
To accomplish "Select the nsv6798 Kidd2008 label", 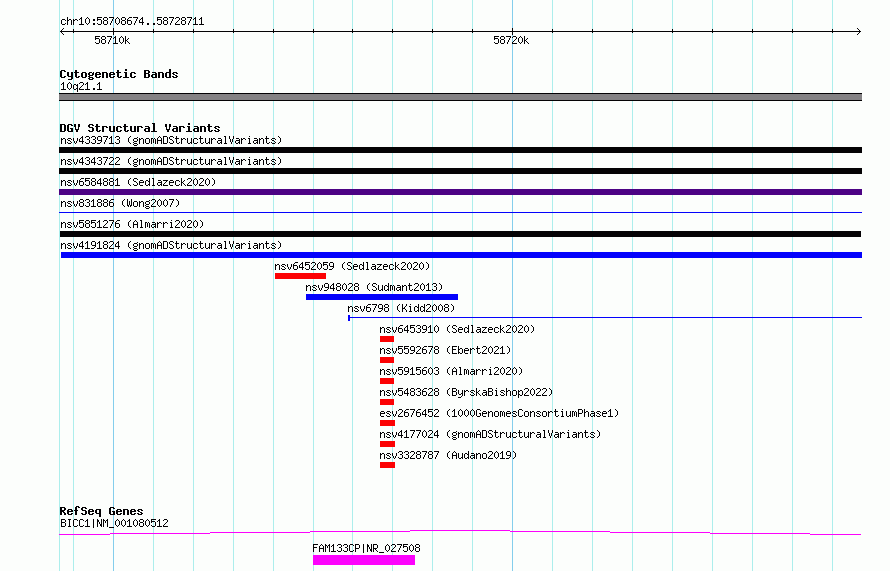I will pyautogui.click(x=401, y=308).
